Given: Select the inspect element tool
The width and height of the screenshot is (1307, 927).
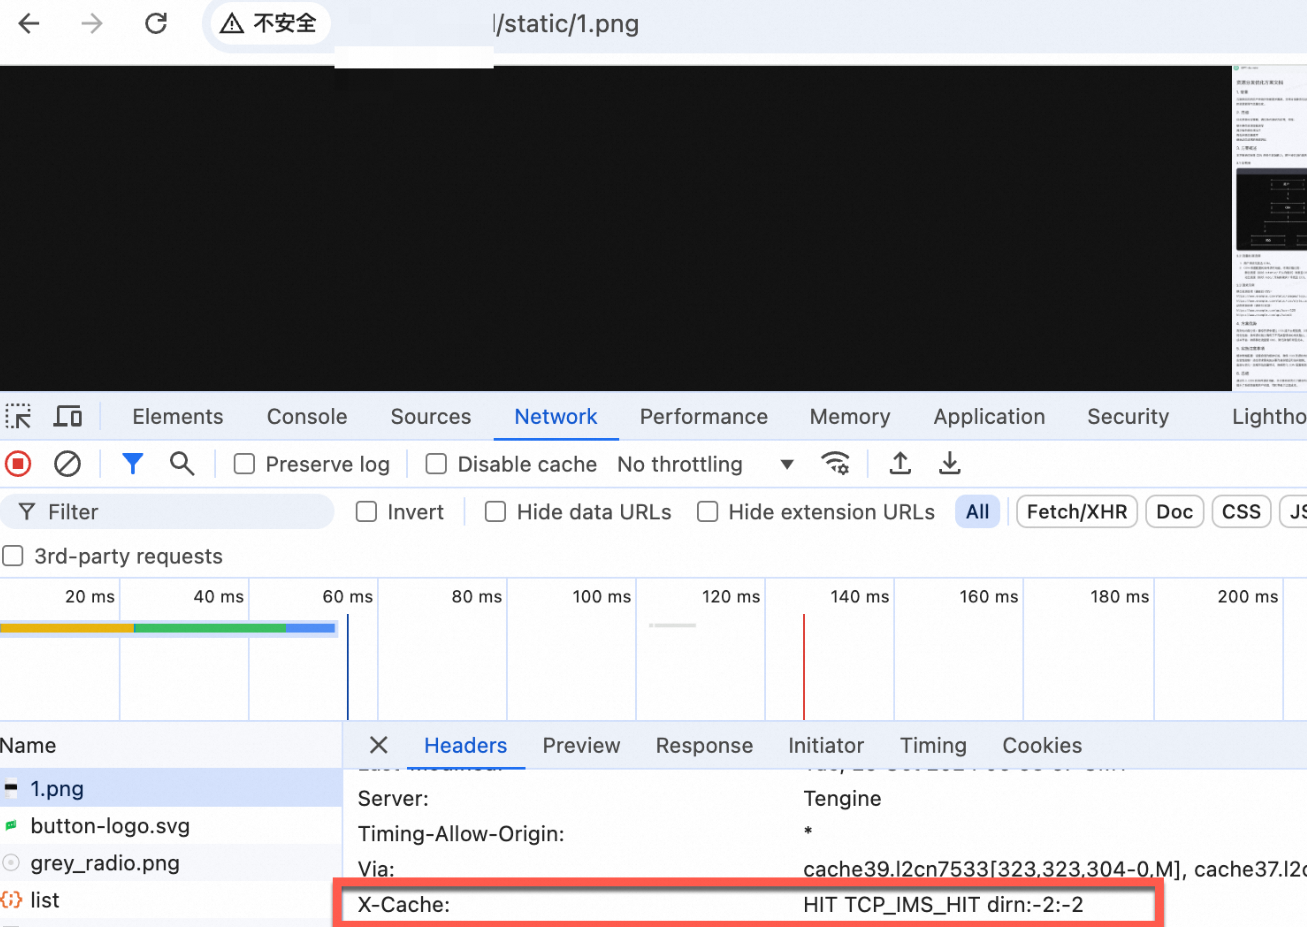Looking at the screenshot, I should coord(18,416).
